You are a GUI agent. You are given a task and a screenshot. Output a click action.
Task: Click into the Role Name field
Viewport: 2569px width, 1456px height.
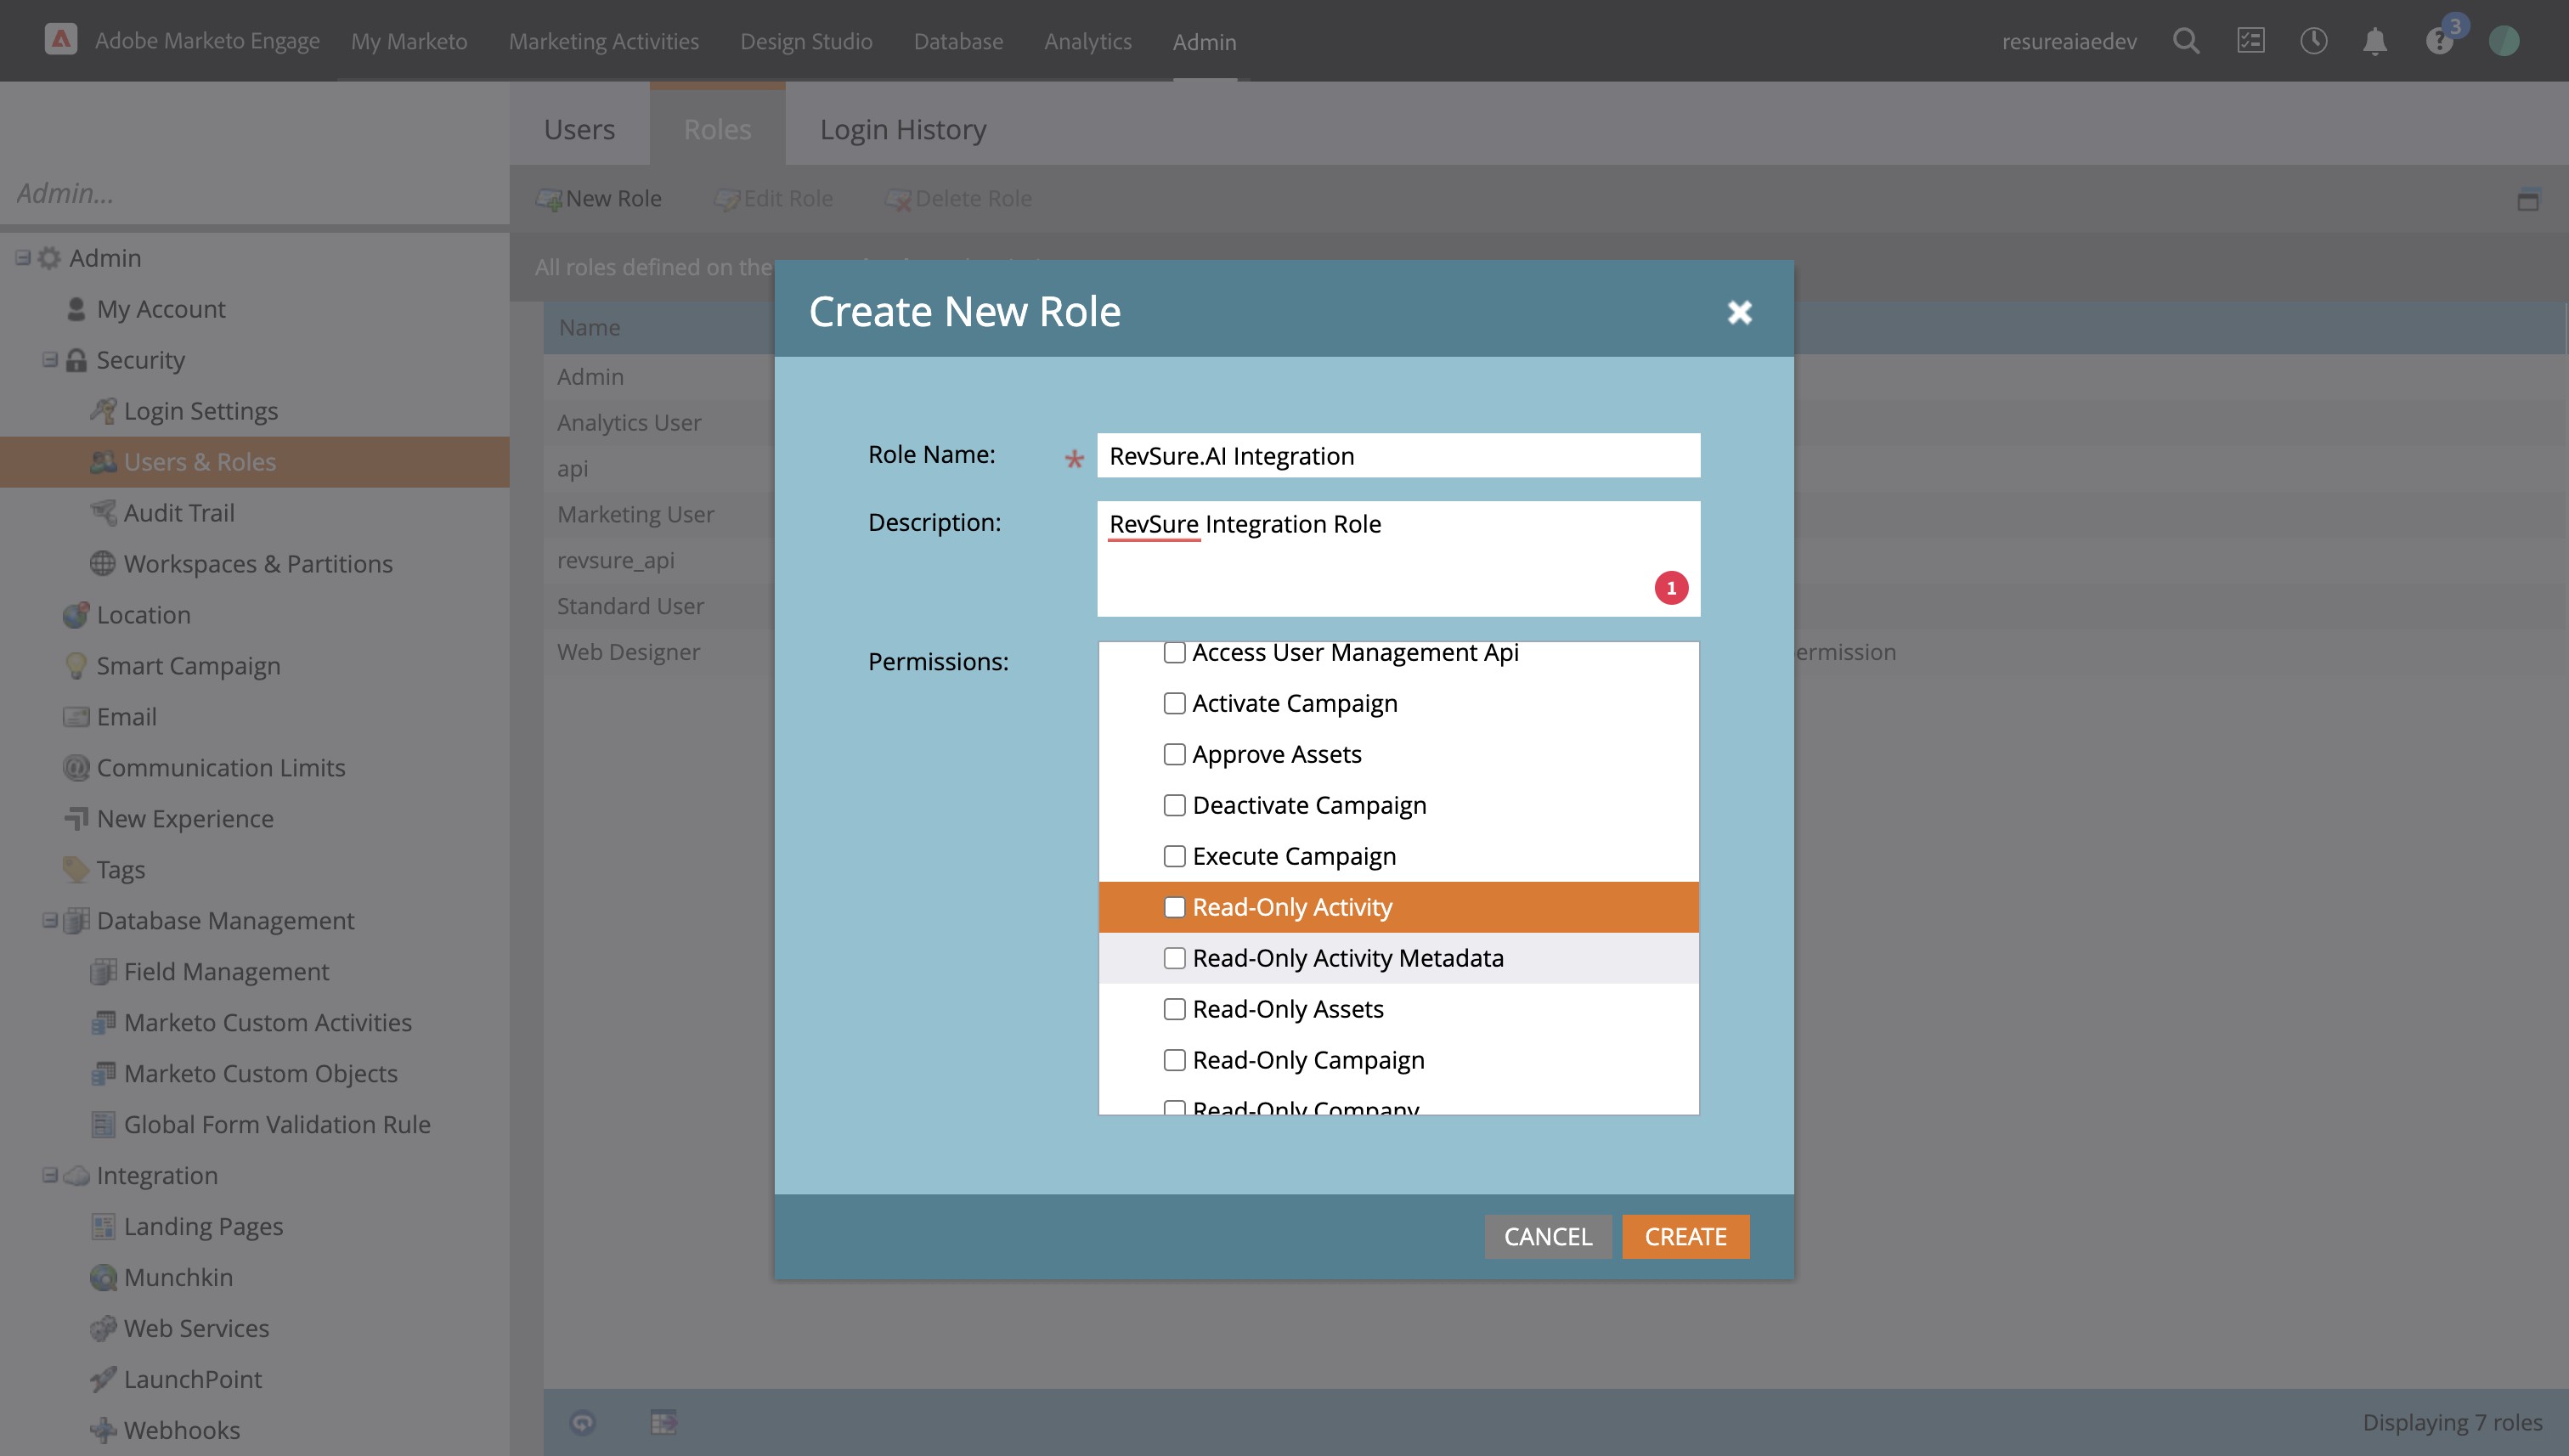tap(1397, 456)
